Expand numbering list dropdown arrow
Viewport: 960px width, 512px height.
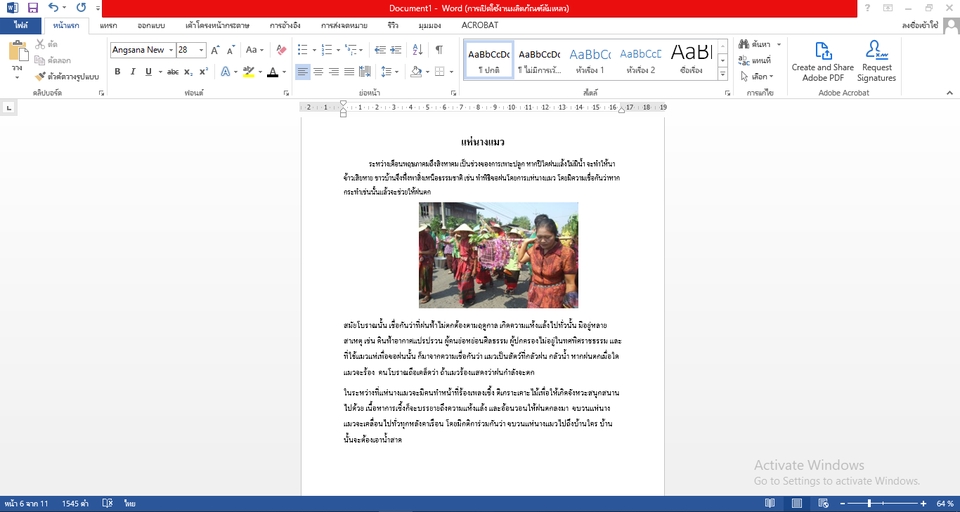338,50
